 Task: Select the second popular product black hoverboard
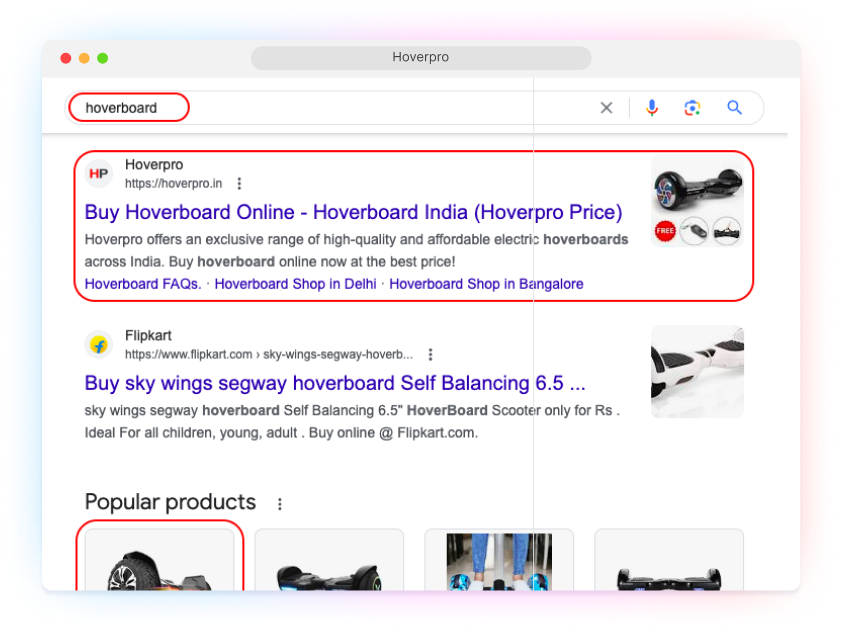click(x=329, y=560)
